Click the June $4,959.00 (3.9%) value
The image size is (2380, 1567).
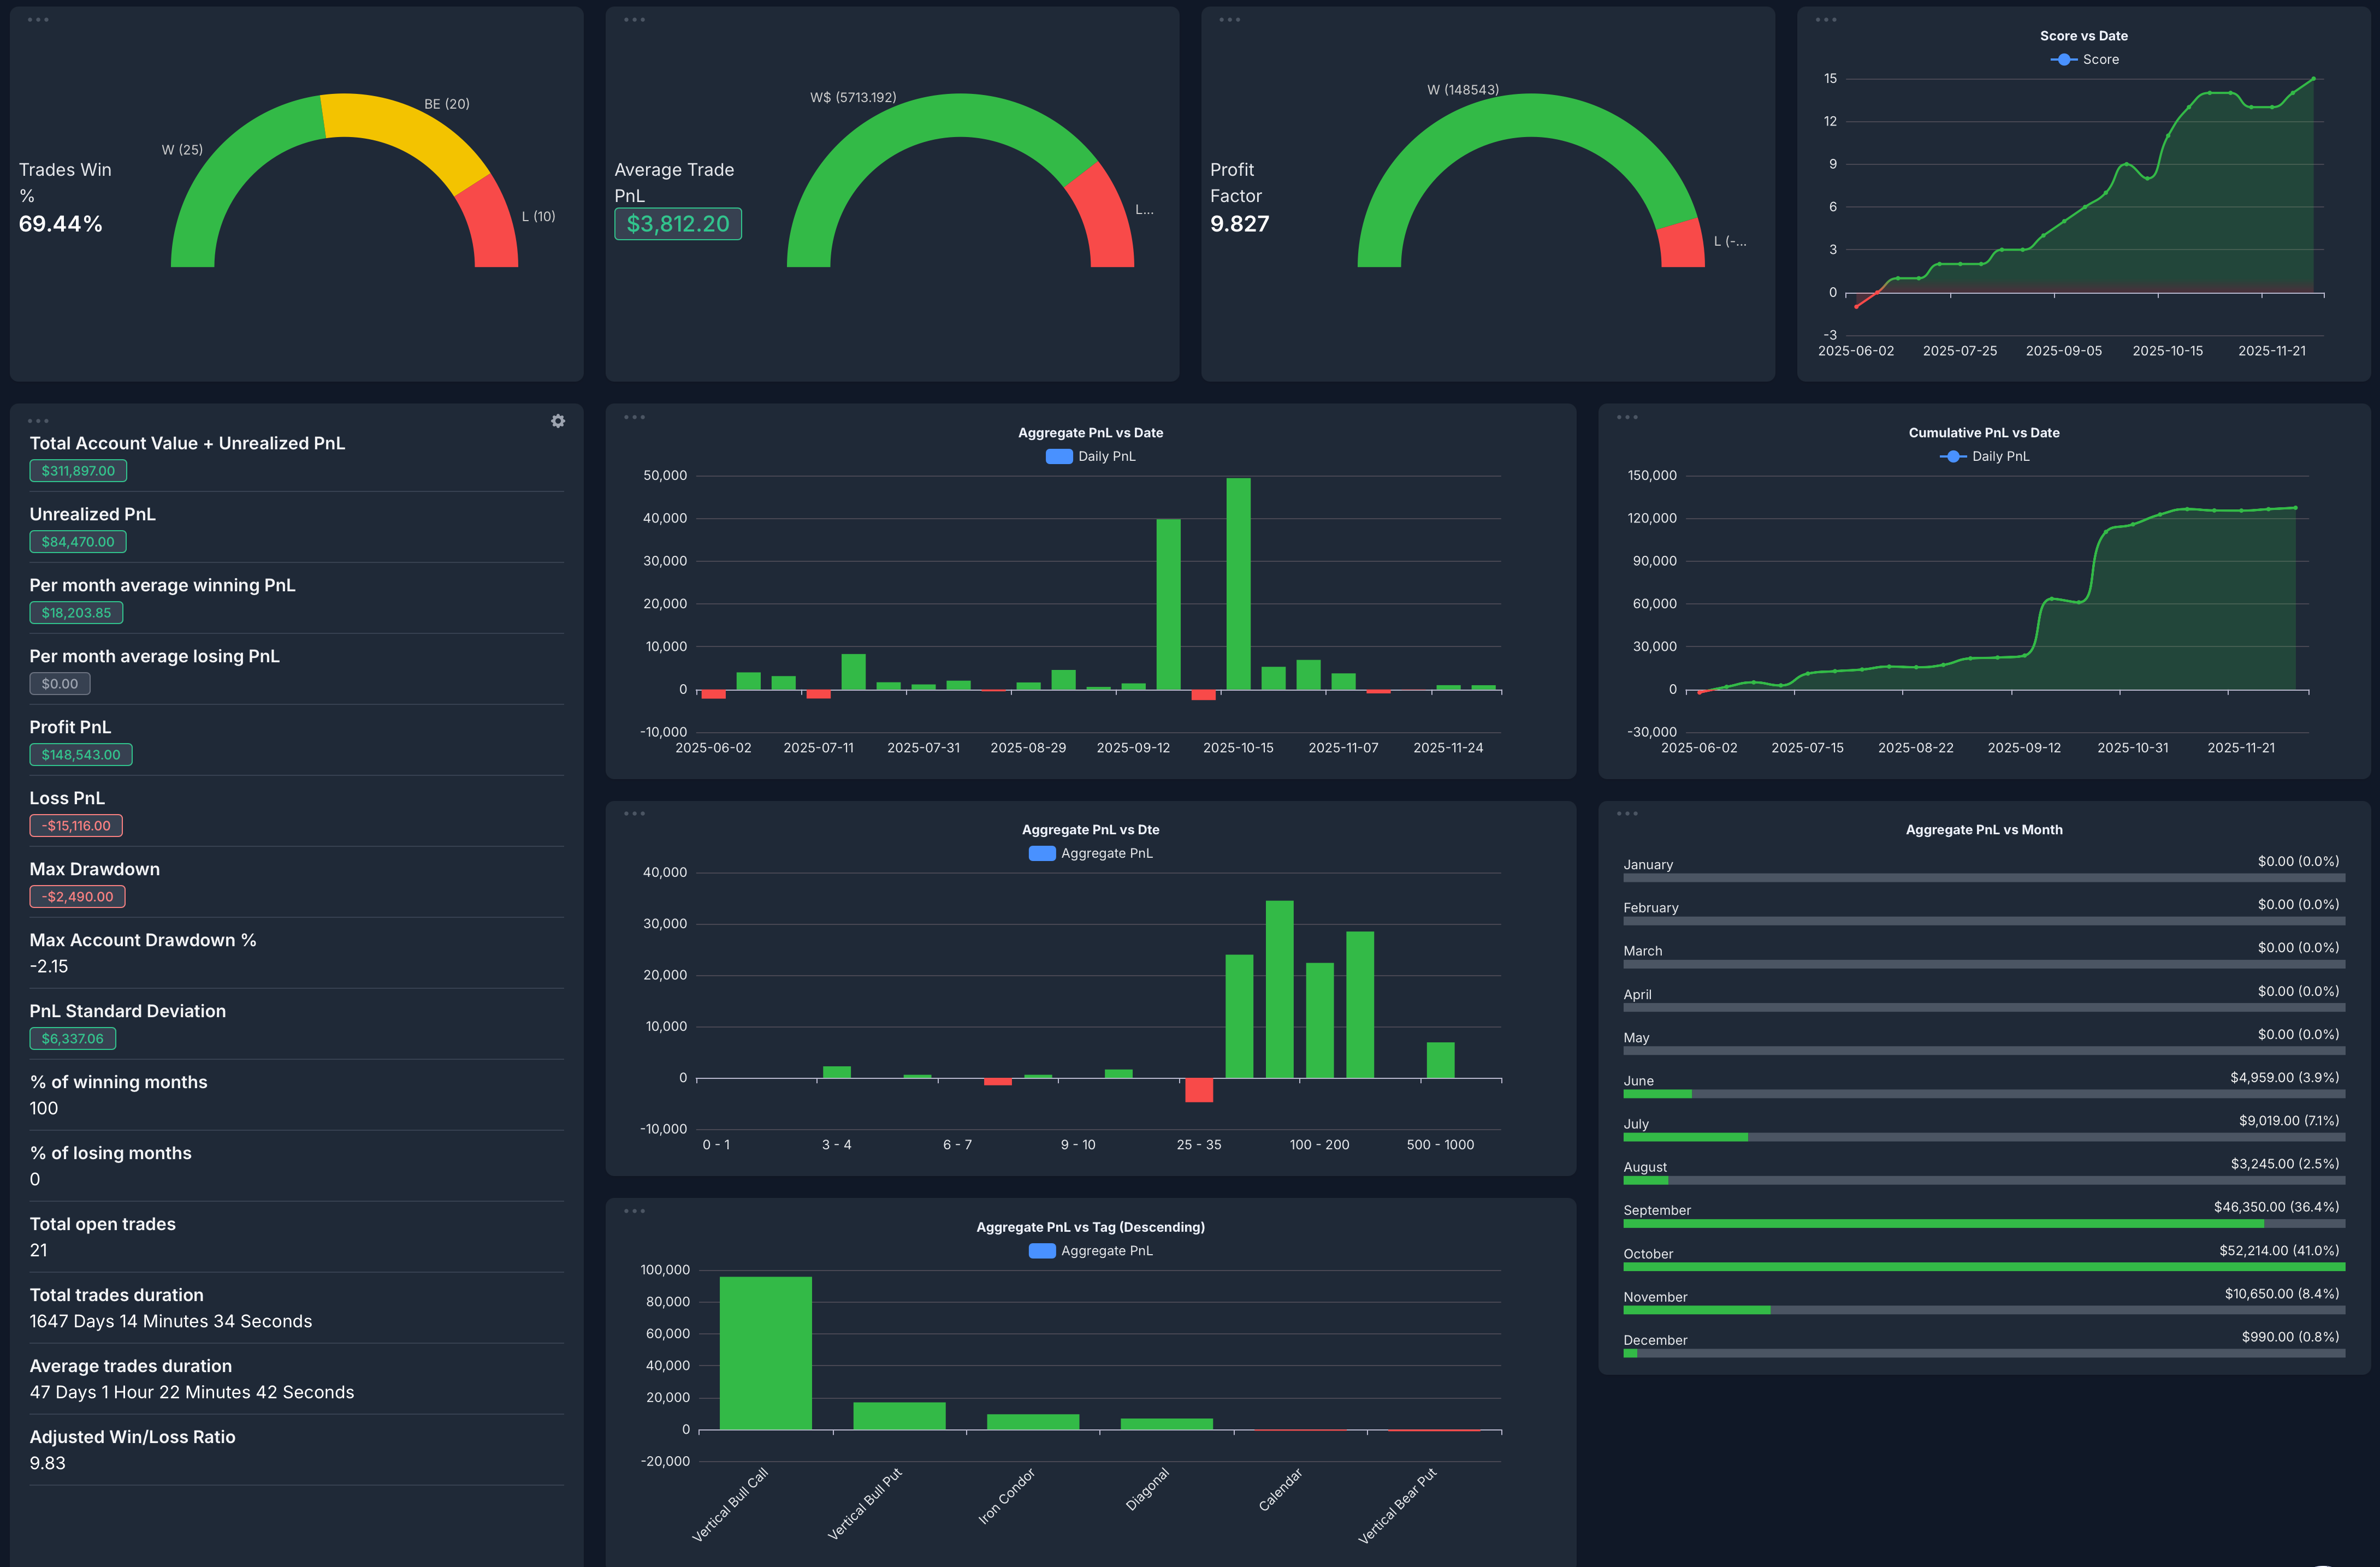point(2285,1078)
